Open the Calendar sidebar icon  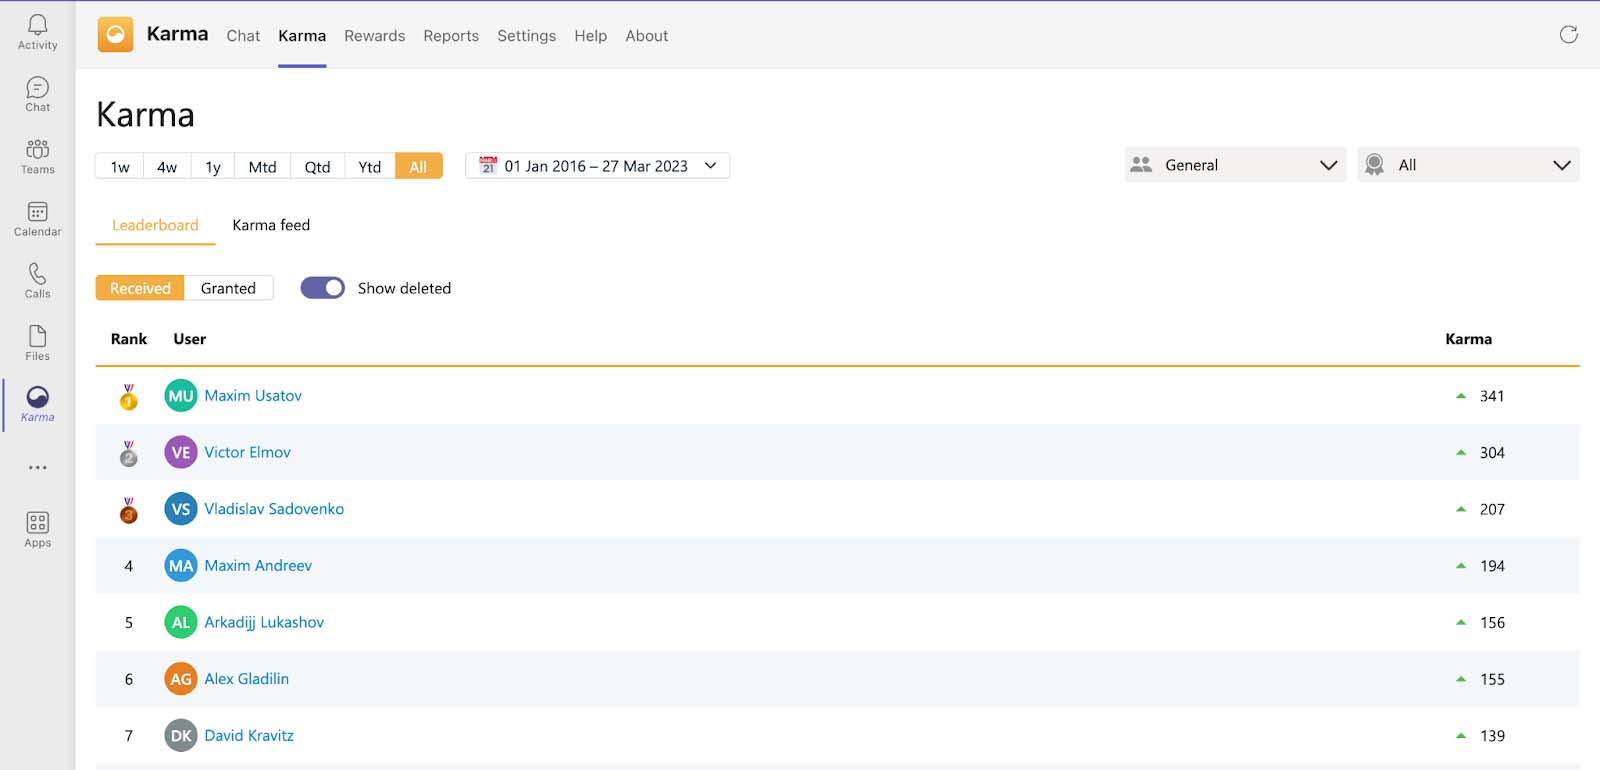click(x=37, y=218)
